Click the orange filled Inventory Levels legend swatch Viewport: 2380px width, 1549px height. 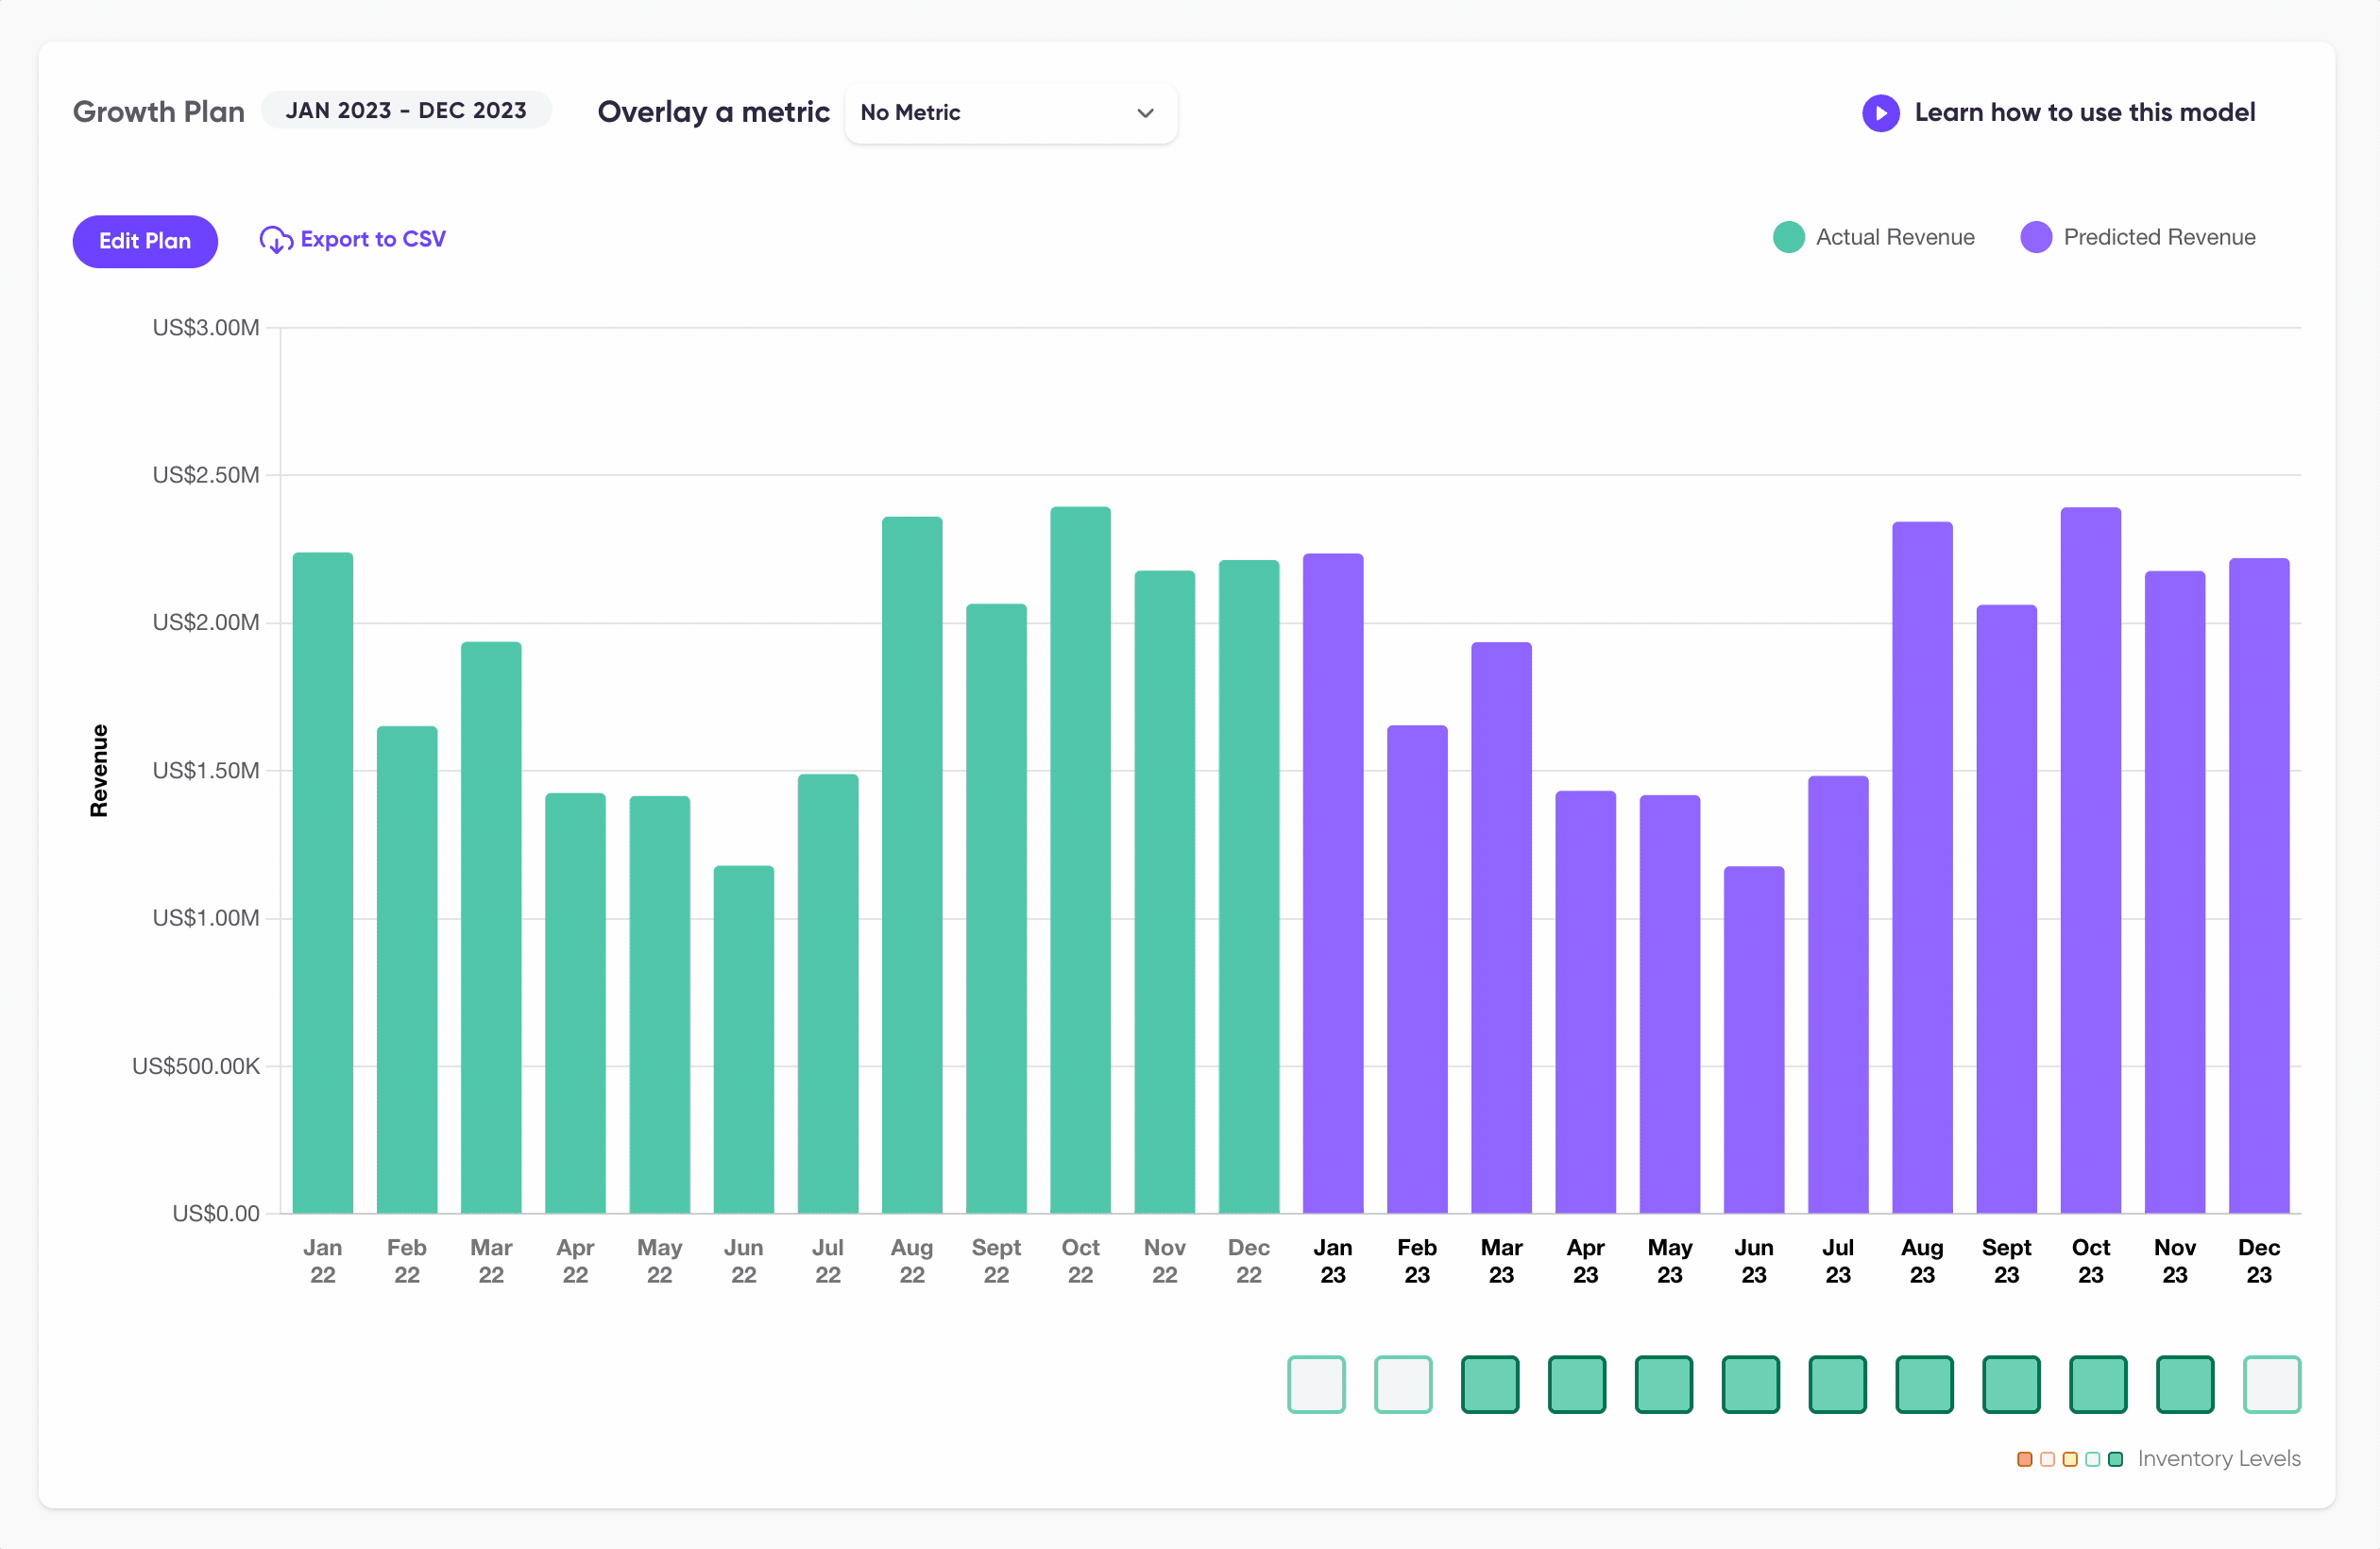coord(2024,1459)
